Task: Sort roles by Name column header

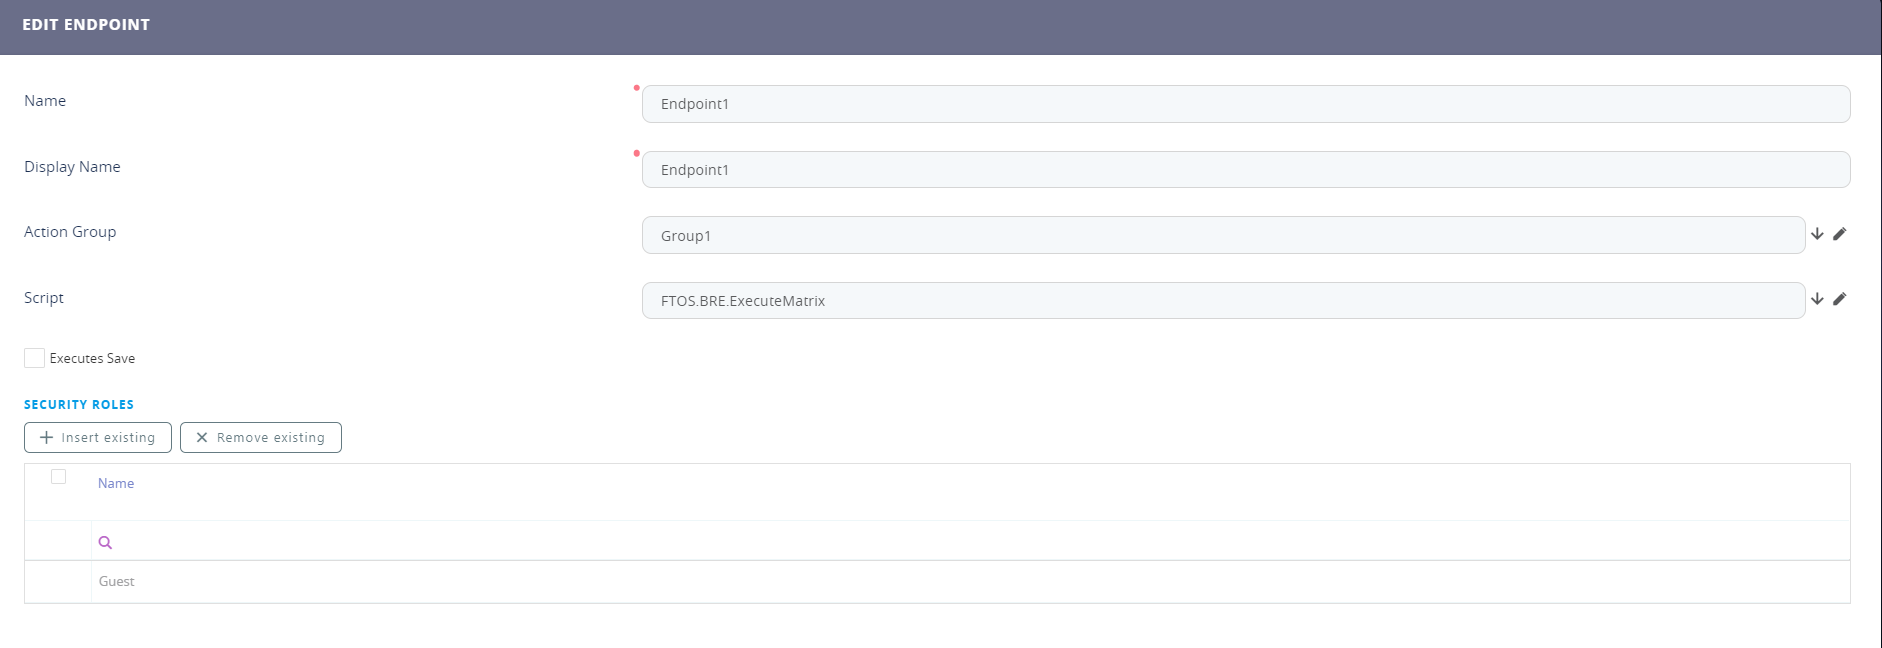Action: pyautogui.click(x=116, y=484)
